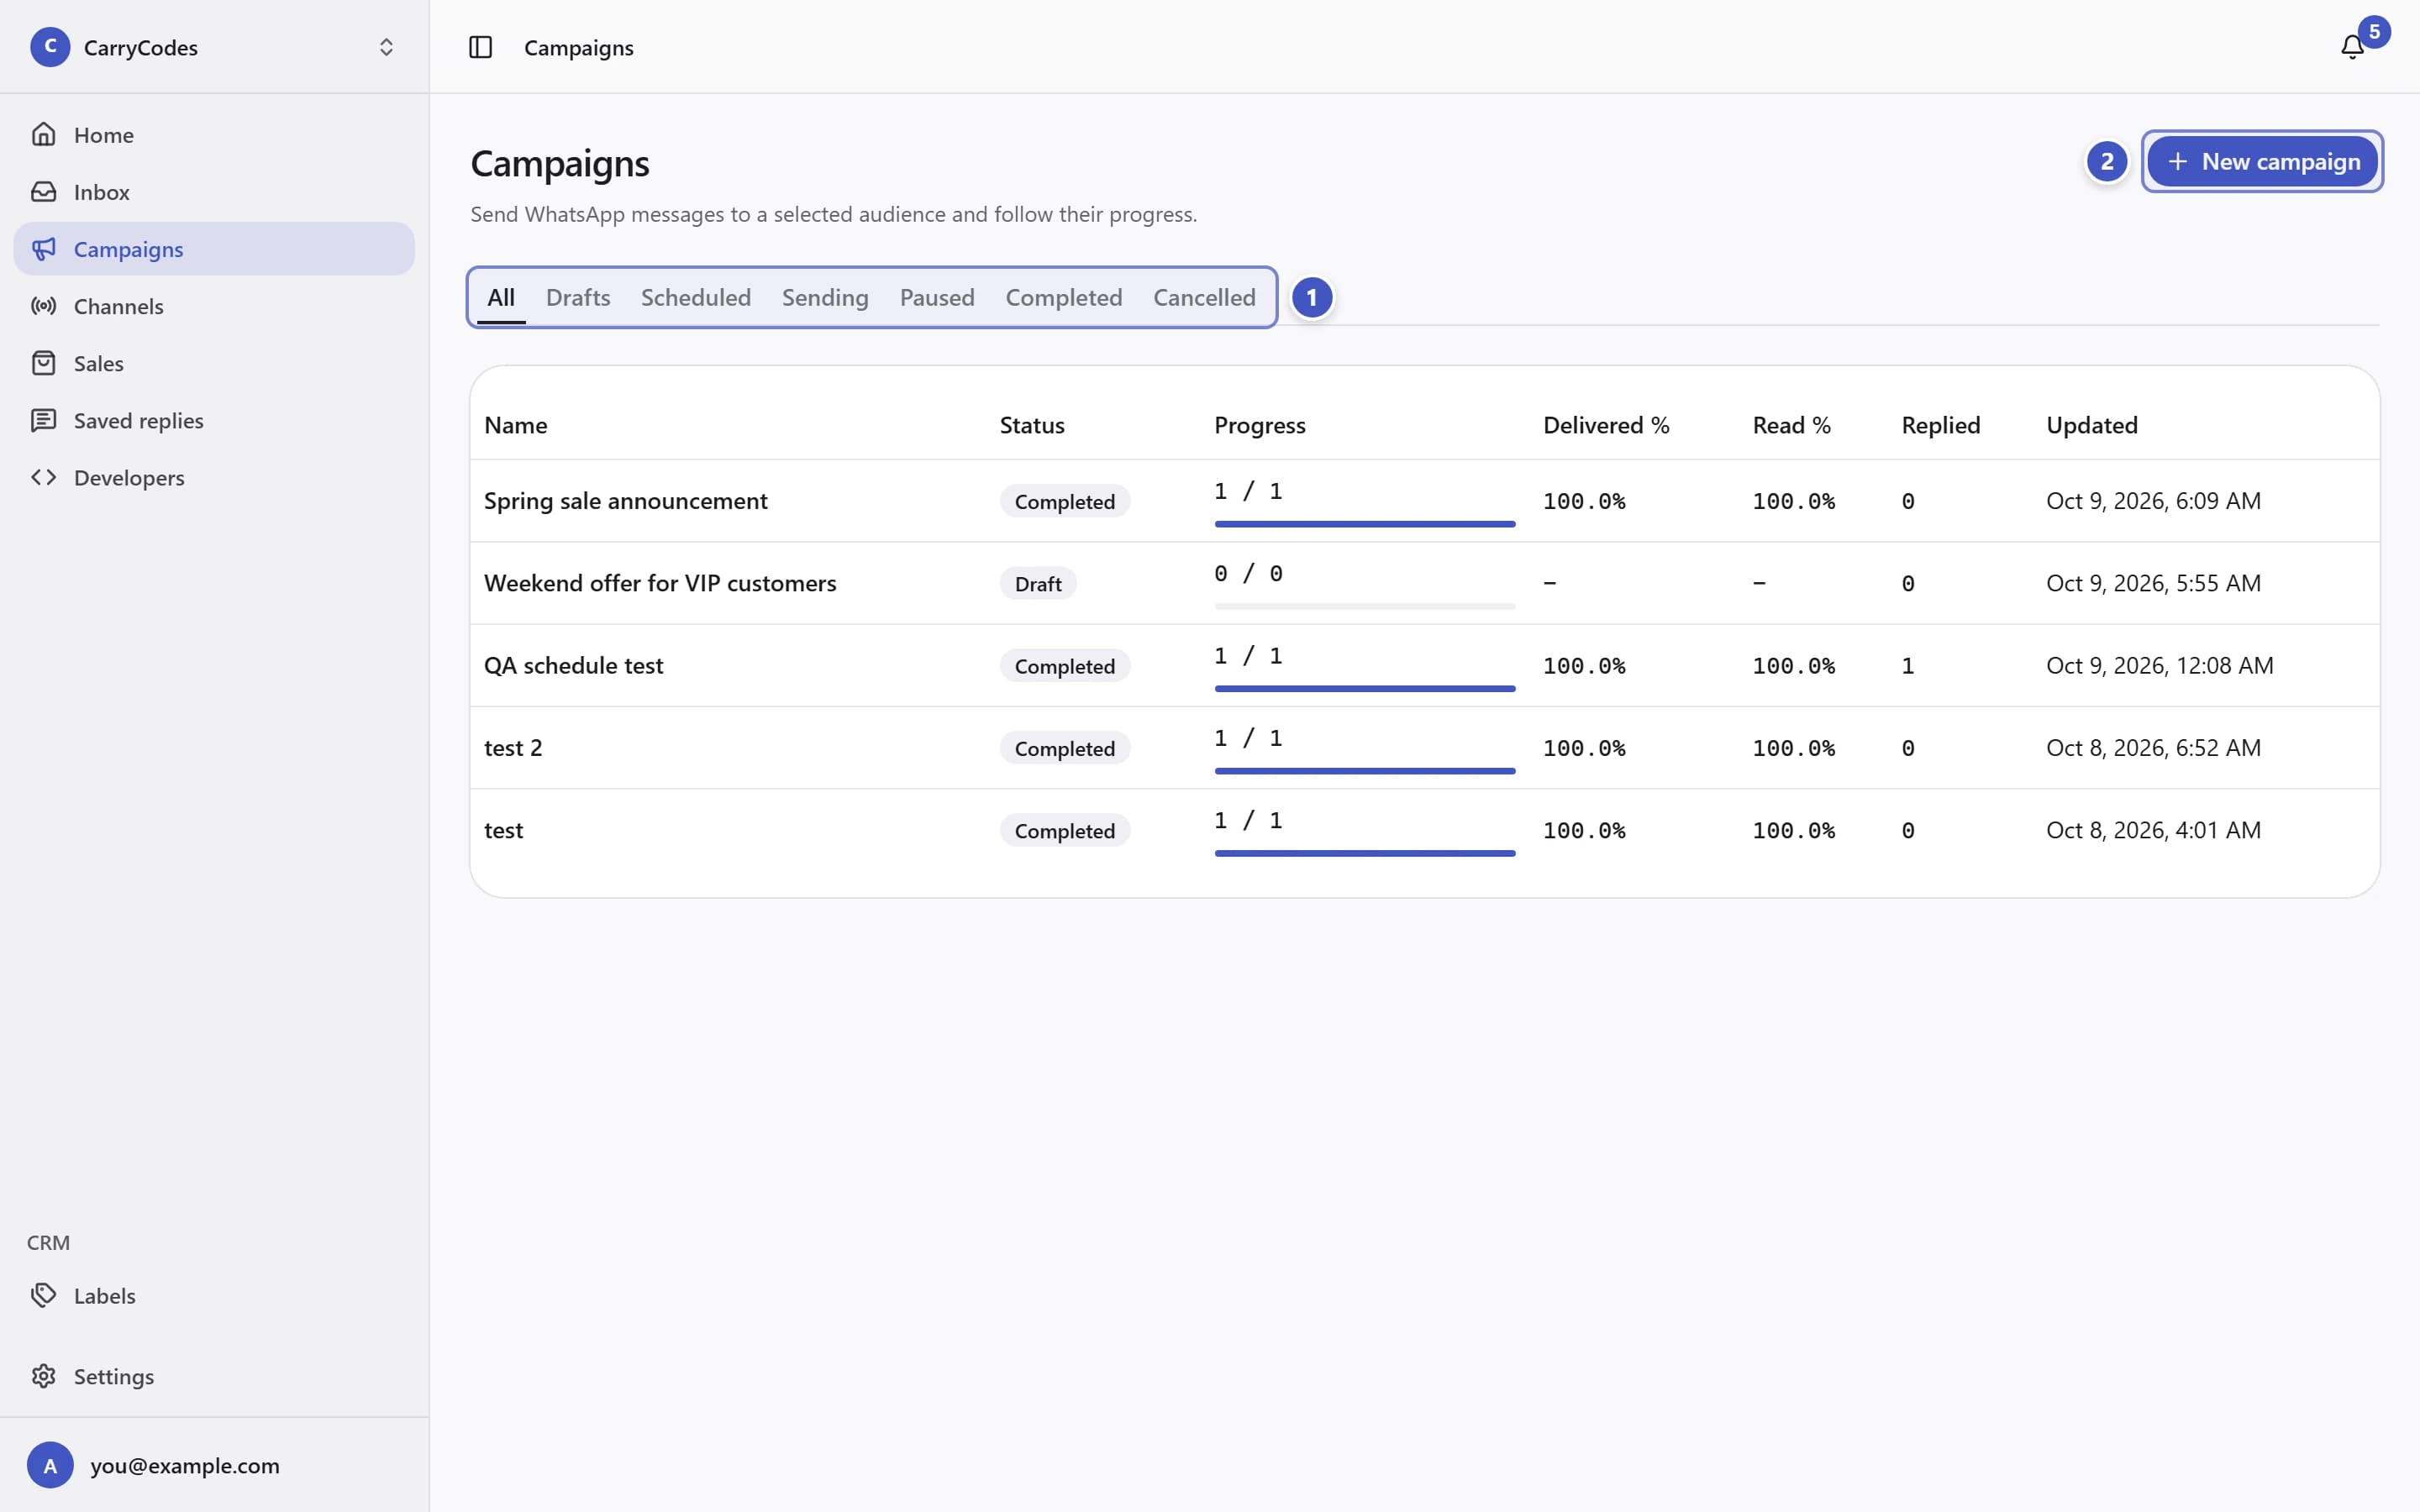The width and height of the screenshot is (2420, 1512).
Task: Click the progress bar of QA schedule test
Action: (1364, 688)
